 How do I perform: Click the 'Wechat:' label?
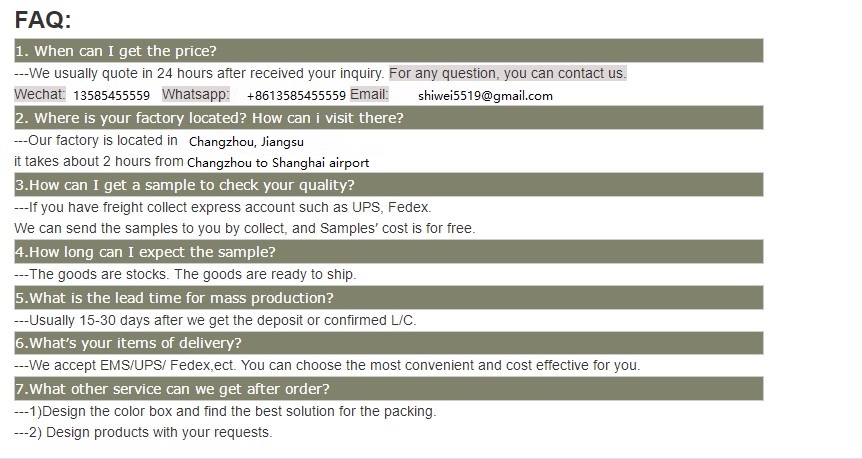pyautogui.click(x=40, y=95)
